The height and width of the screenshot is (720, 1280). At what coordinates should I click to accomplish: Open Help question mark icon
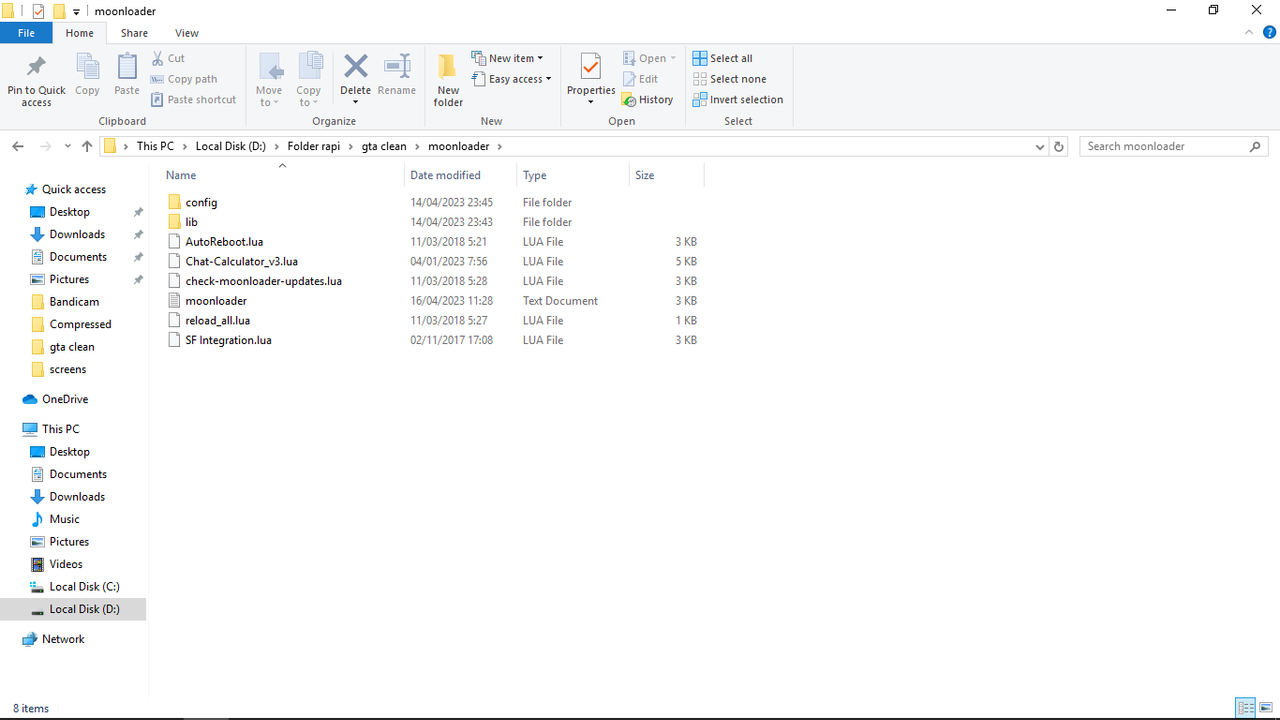pos(1268,33)
